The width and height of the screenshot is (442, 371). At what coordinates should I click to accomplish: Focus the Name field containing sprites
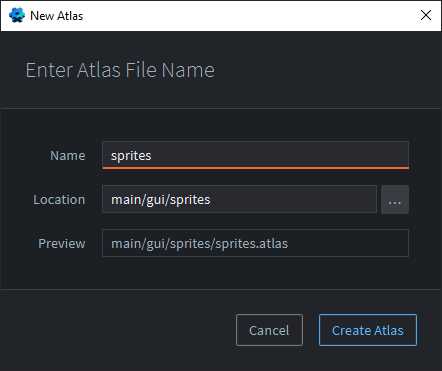(x=255, y=155)
